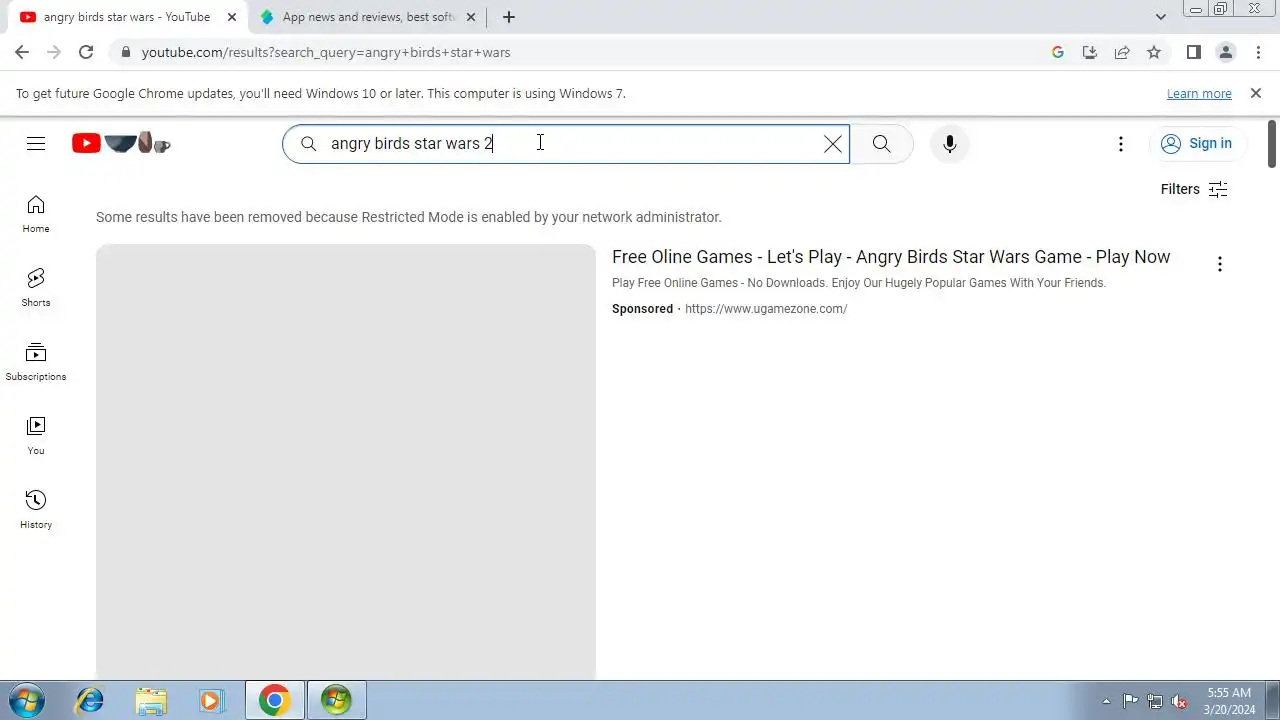This screenshot has height=720, width=1280.
Task: Click the page vertical scrollbar
Action: coord(1272,144)
